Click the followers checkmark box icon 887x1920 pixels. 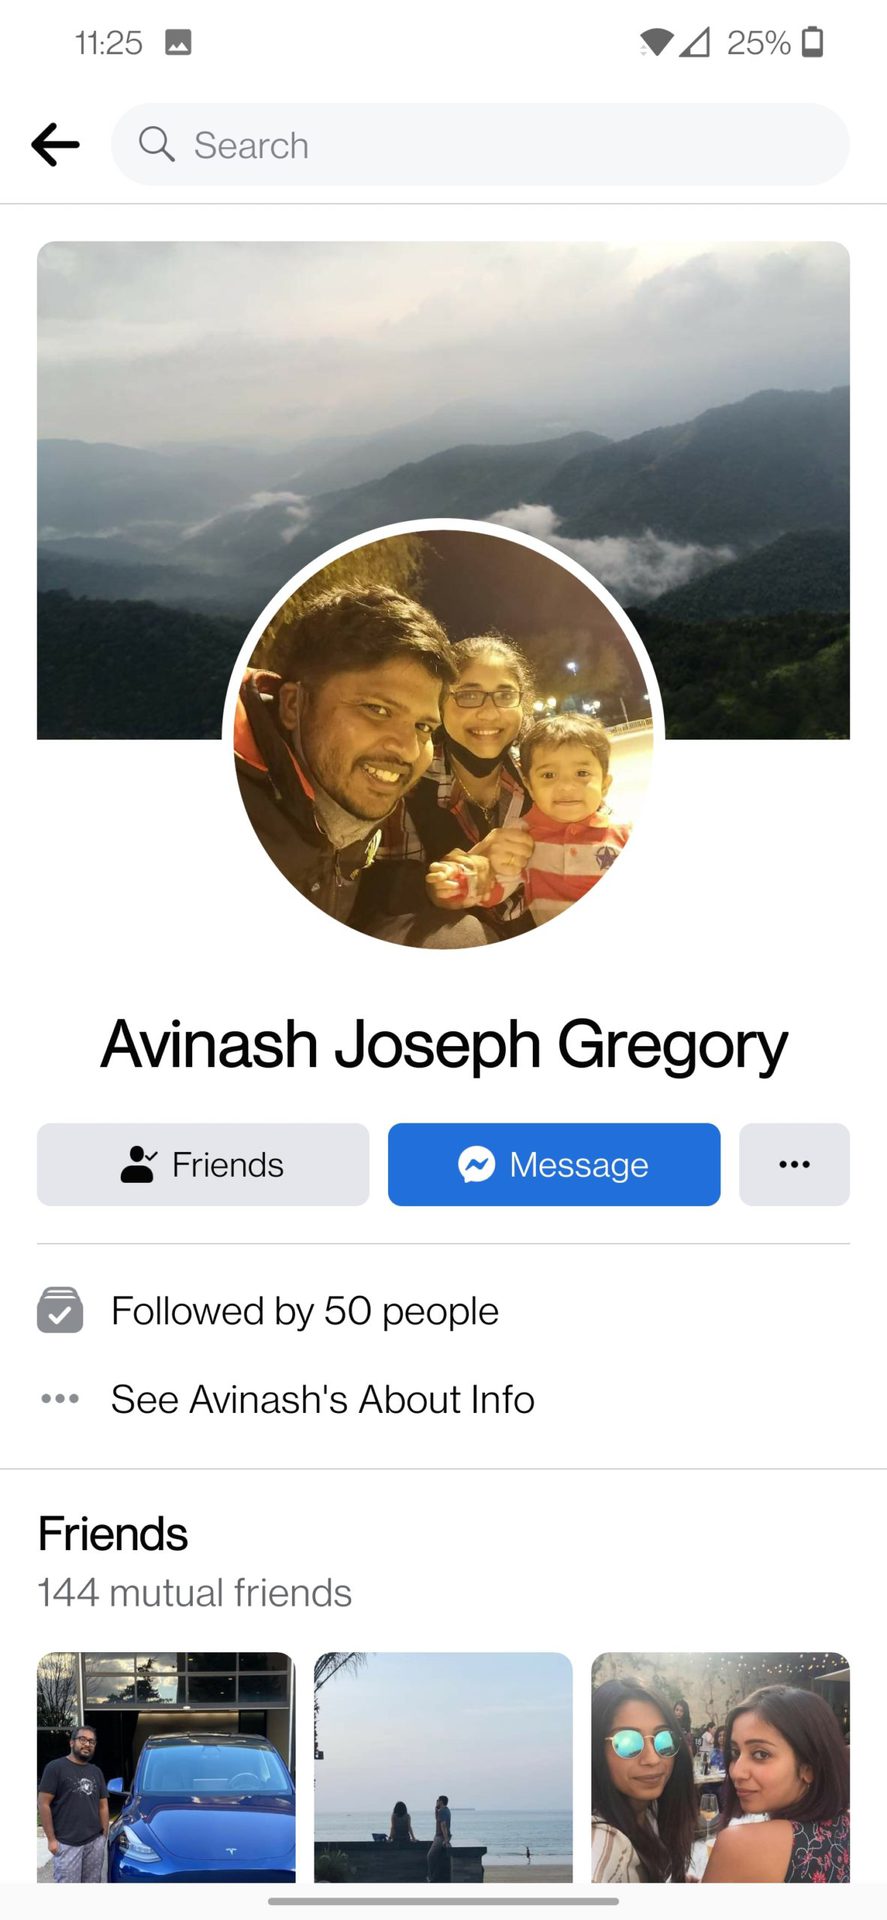[60, 1310]
